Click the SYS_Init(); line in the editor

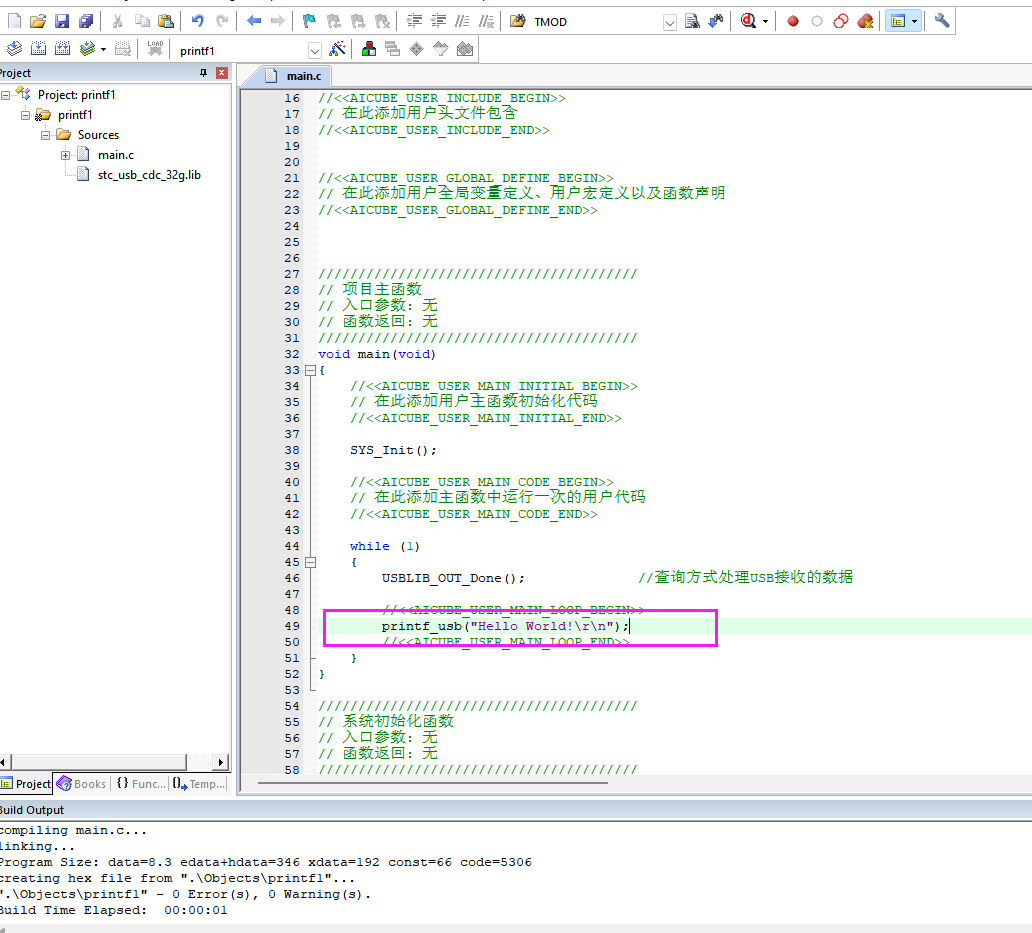[x=393, y=451]
